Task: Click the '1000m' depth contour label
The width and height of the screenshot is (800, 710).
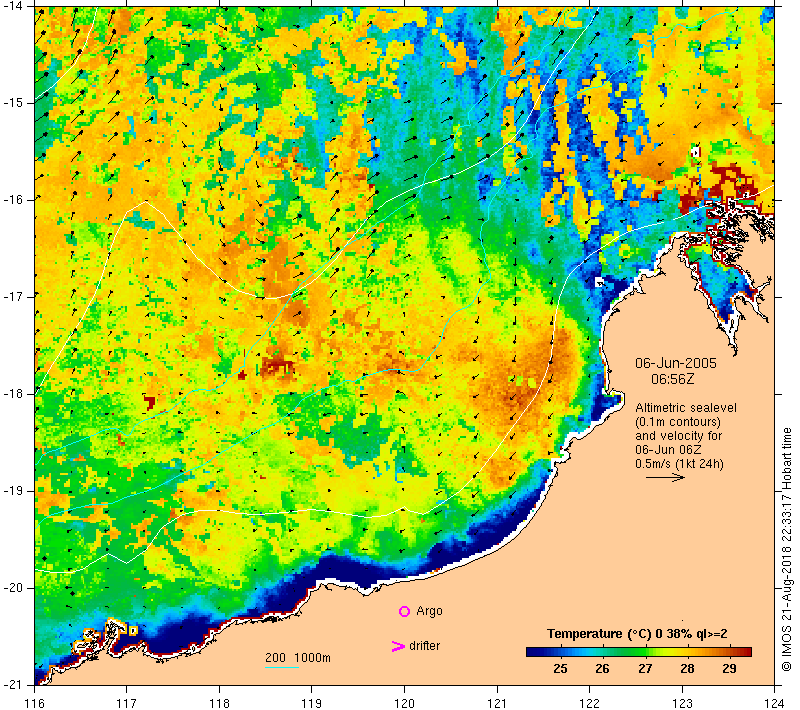Action: (x=312, y=657)
